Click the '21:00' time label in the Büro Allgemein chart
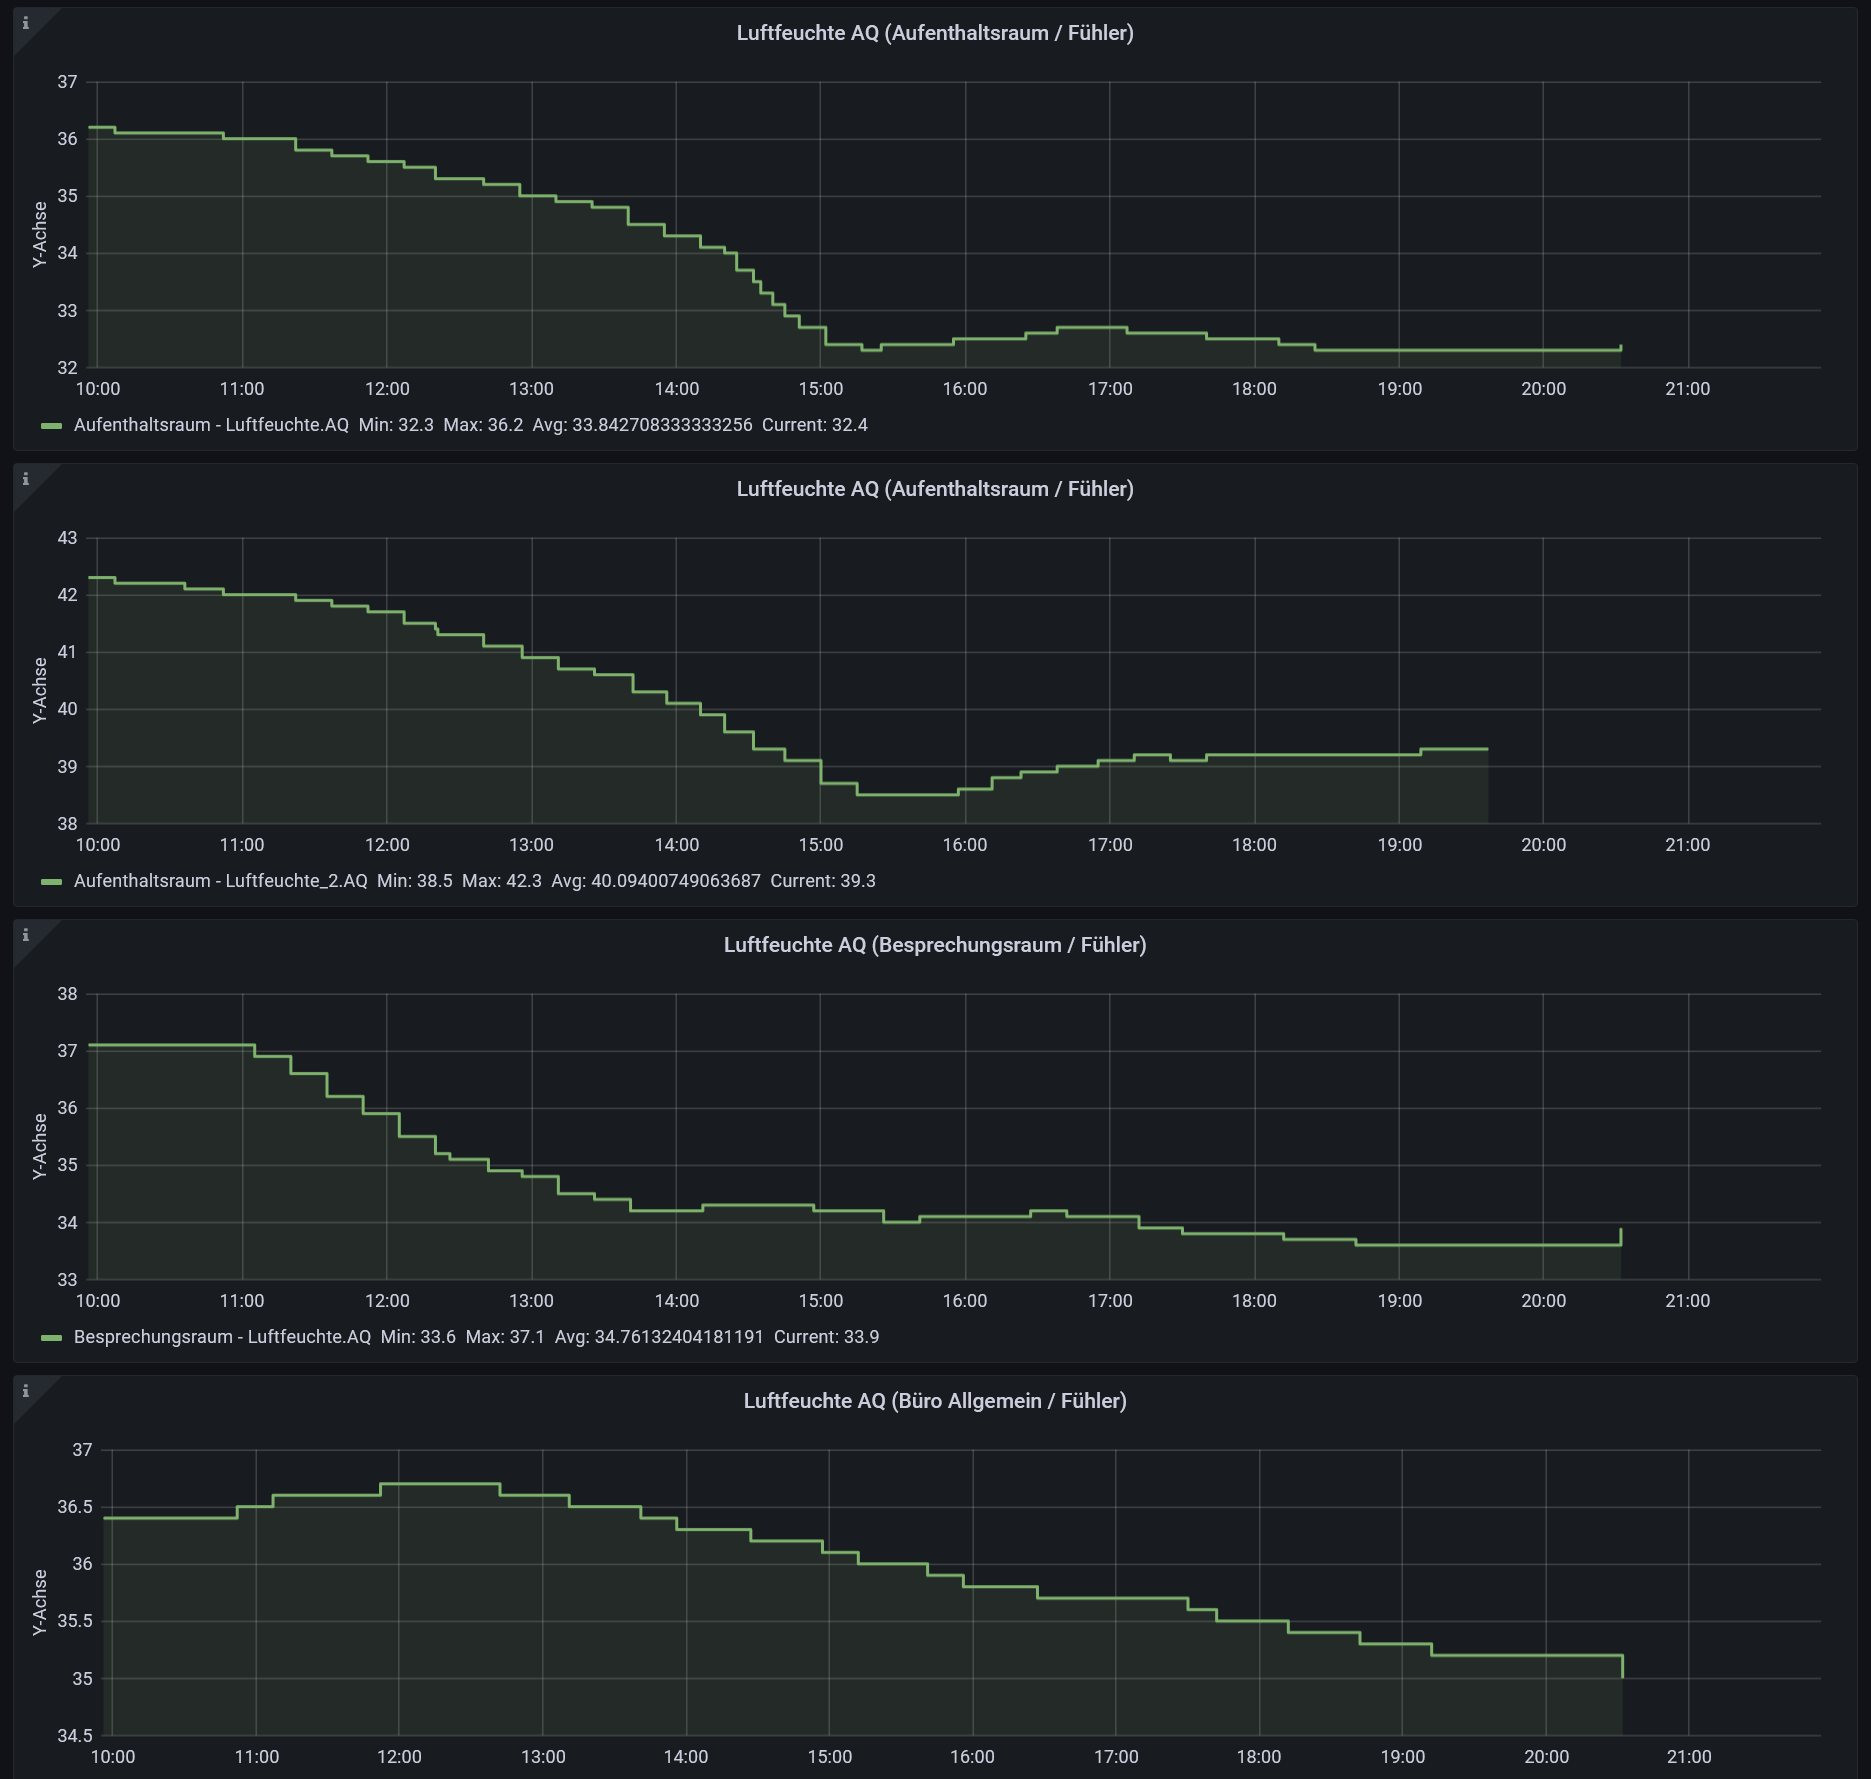The height and width of the screenshot is (1779, 1871). tap(1689, 1757)
